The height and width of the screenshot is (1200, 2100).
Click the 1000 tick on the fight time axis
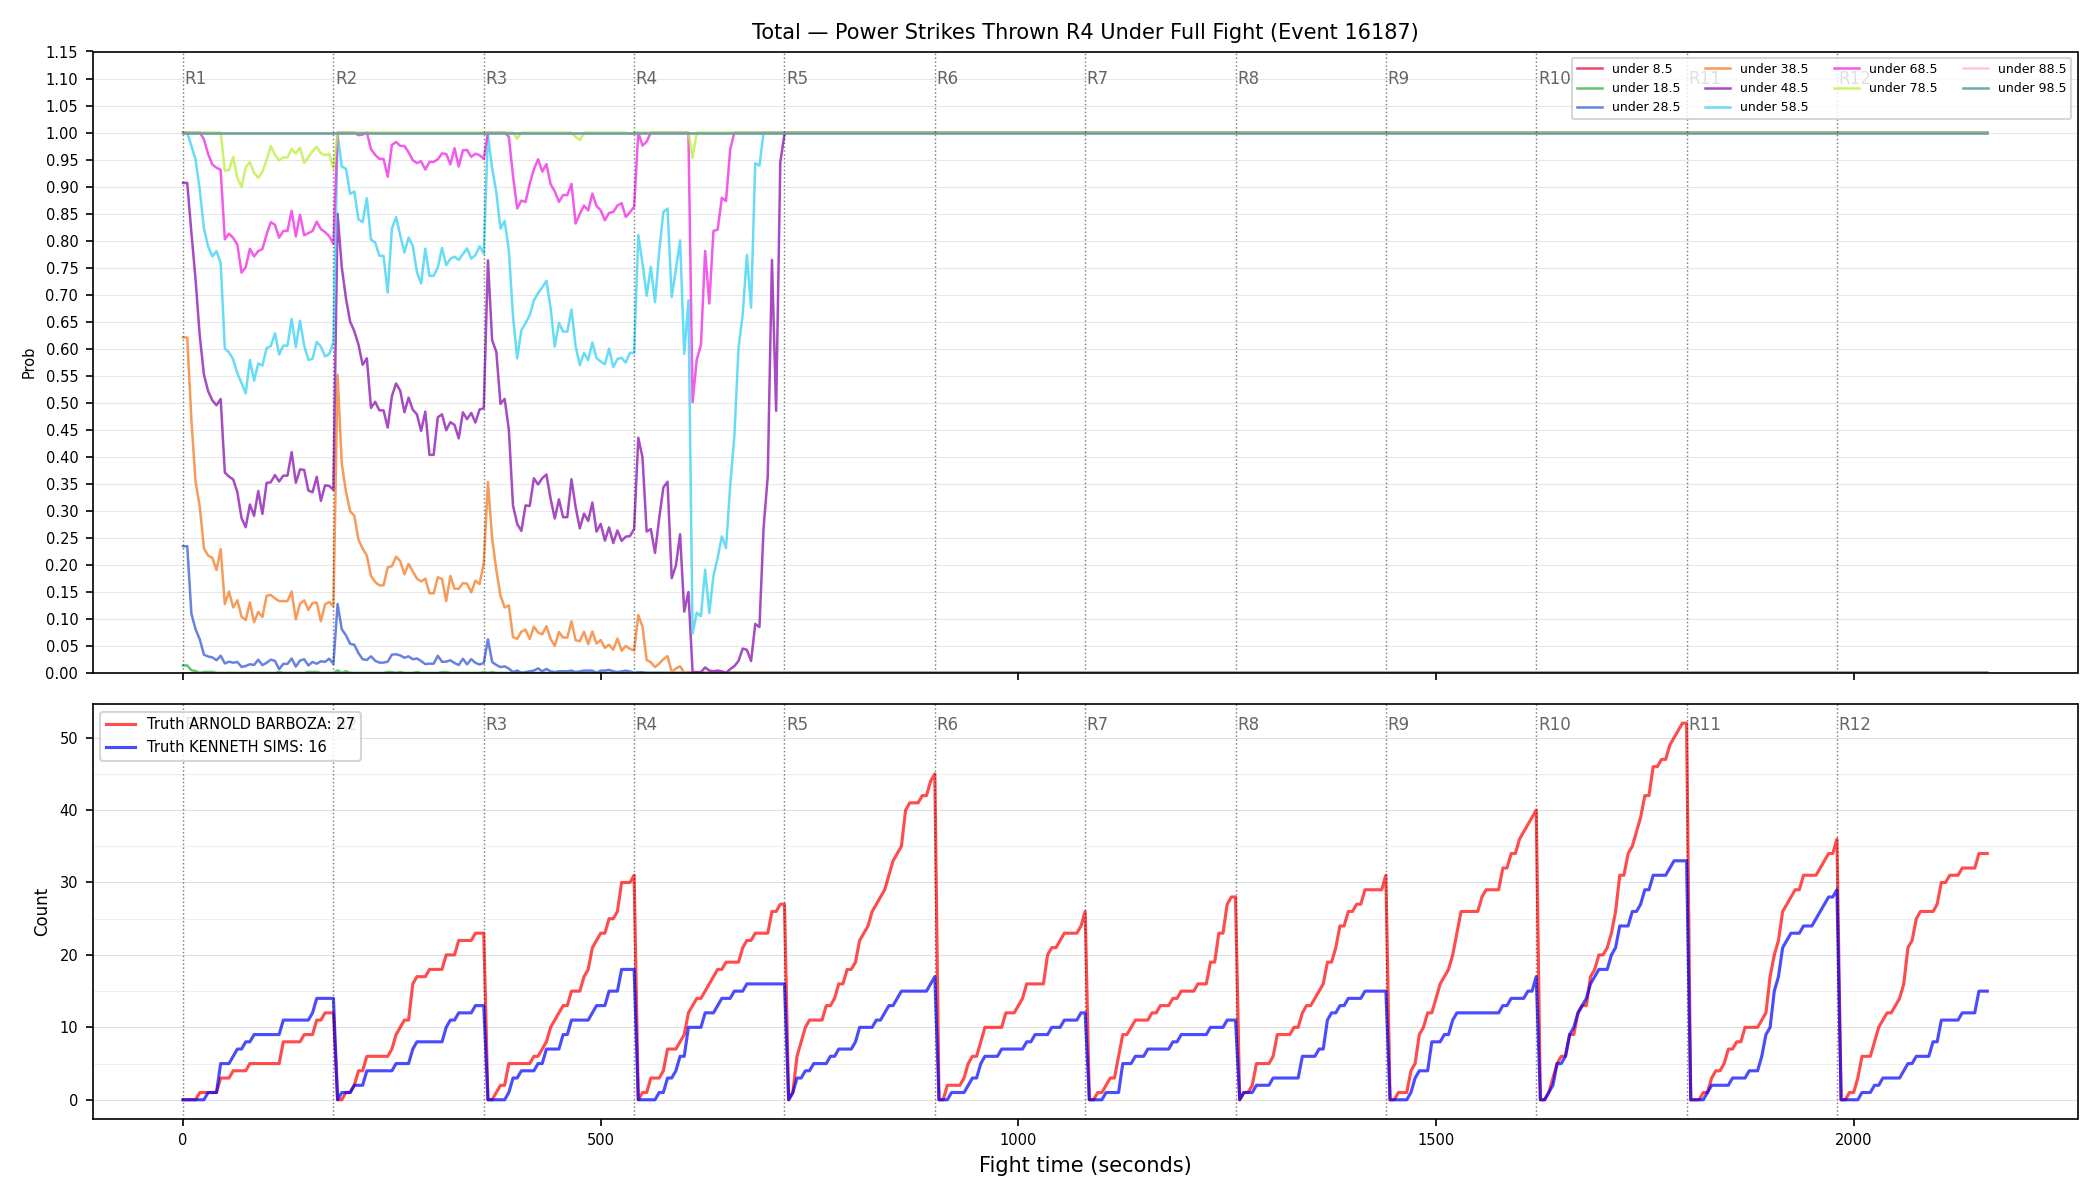(x=1018, y=1139)
